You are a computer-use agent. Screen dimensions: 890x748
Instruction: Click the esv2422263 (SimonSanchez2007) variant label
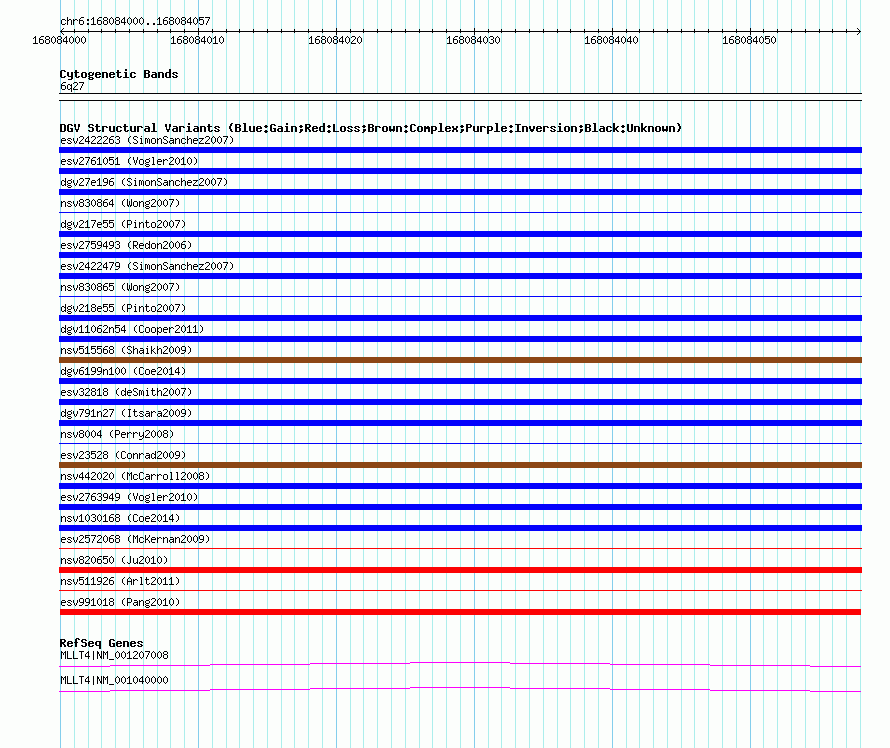(x=147, y=140)
